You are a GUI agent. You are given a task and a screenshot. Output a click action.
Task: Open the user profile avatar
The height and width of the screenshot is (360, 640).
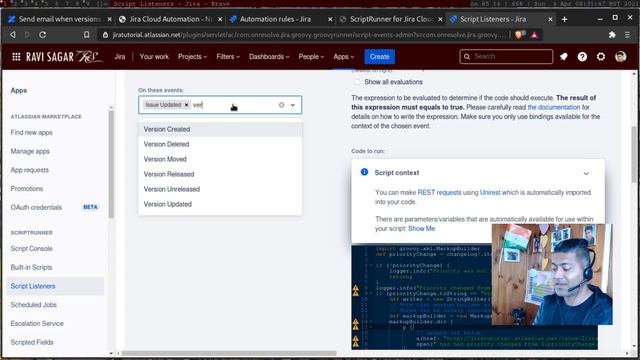pyautogui.click(x=620, y=57)
